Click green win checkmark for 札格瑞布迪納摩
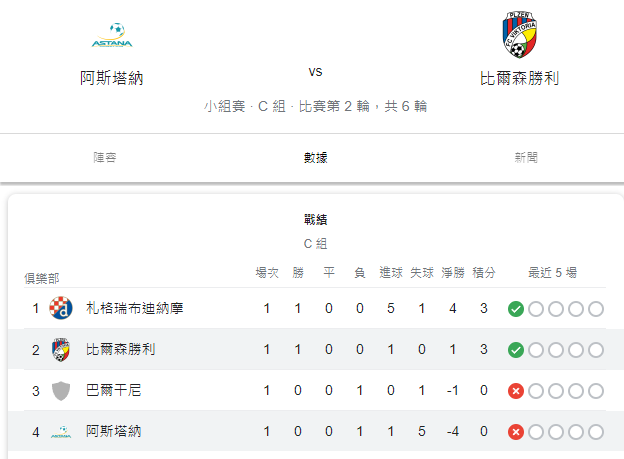This screenshot has width=624, height=459. point(516,309)
